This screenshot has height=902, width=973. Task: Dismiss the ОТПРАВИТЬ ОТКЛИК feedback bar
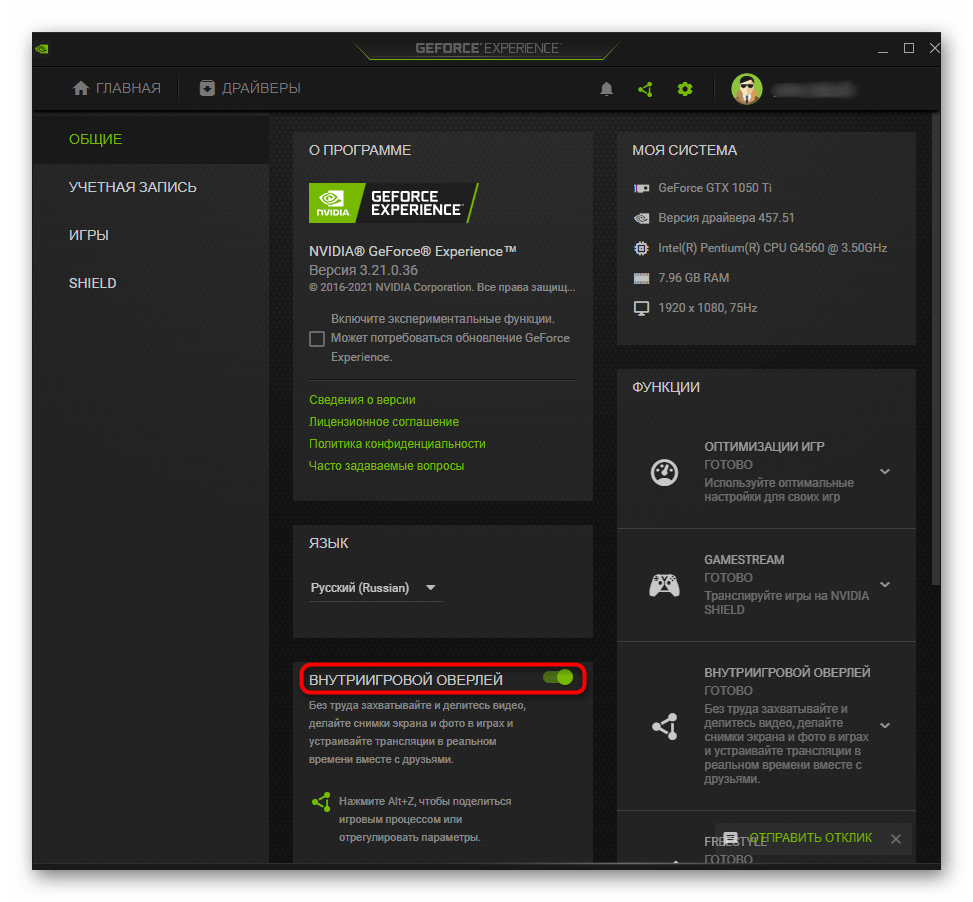coord(895,839)
